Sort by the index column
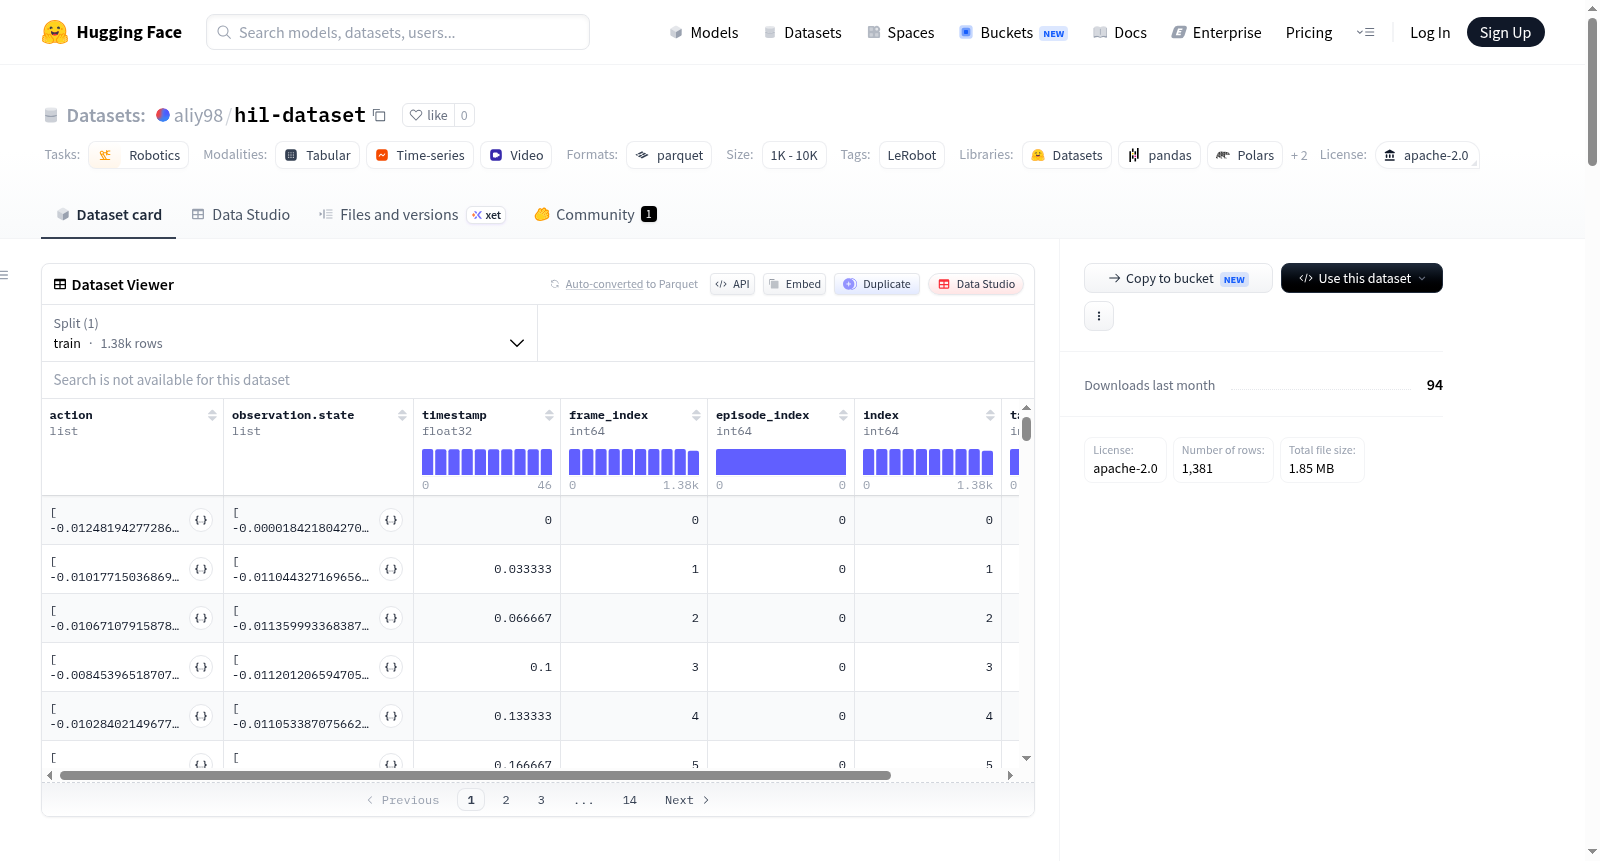This screenshot has height=861, width=1600. point(990,415)
